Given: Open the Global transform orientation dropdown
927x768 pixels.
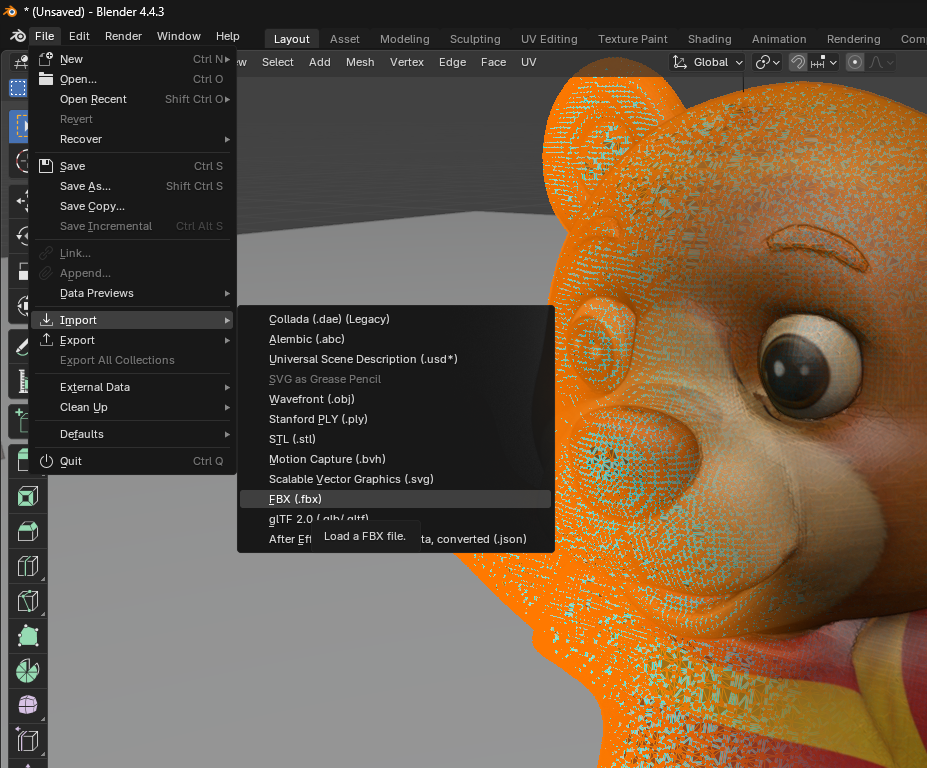Looking at the screenshot, I should click(x=707, y=62).
